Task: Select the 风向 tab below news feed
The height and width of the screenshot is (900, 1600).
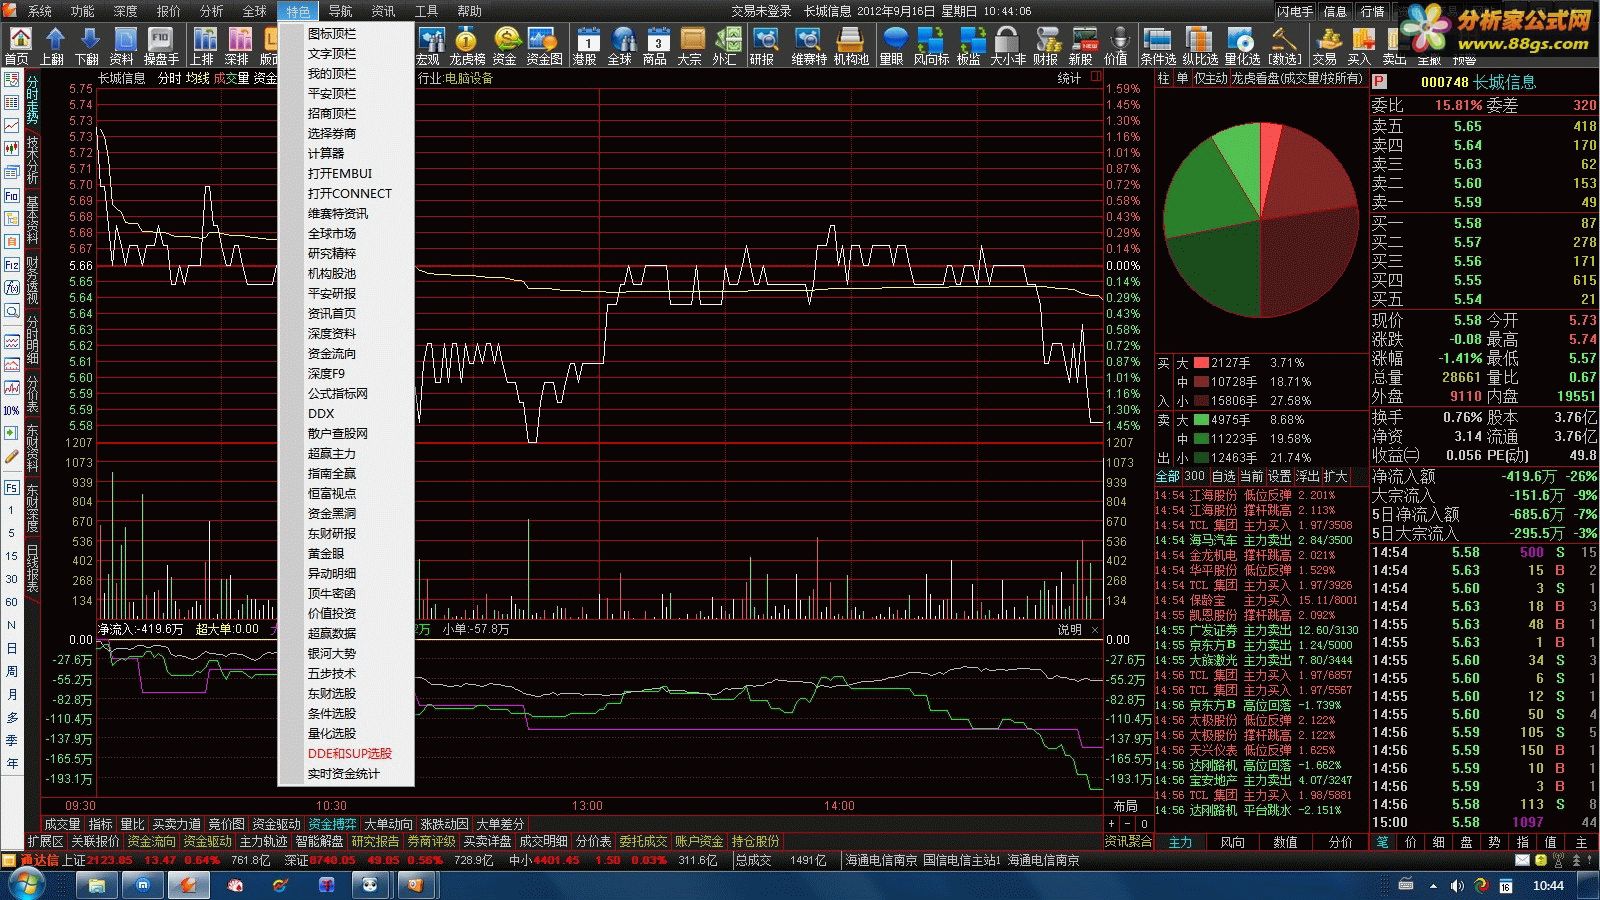Action: point(1232,842)
